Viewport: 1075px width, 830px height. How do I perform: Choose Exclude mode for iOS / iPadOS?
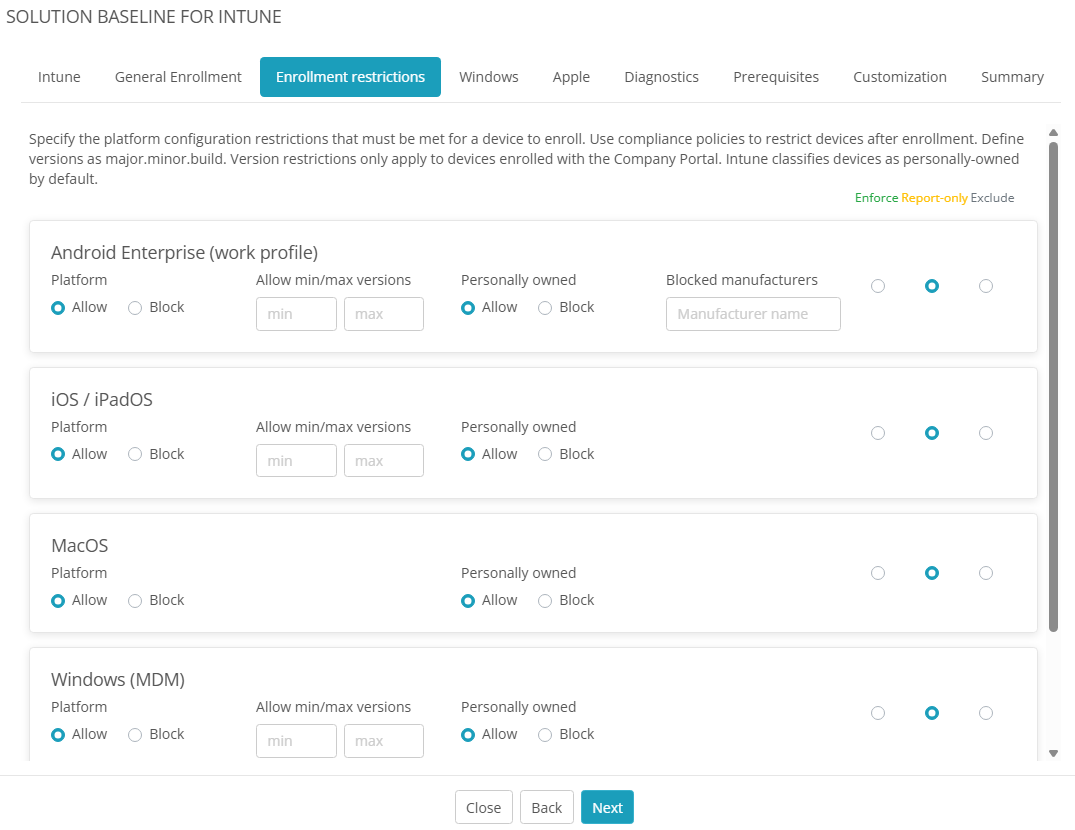(x=986, y=432)
